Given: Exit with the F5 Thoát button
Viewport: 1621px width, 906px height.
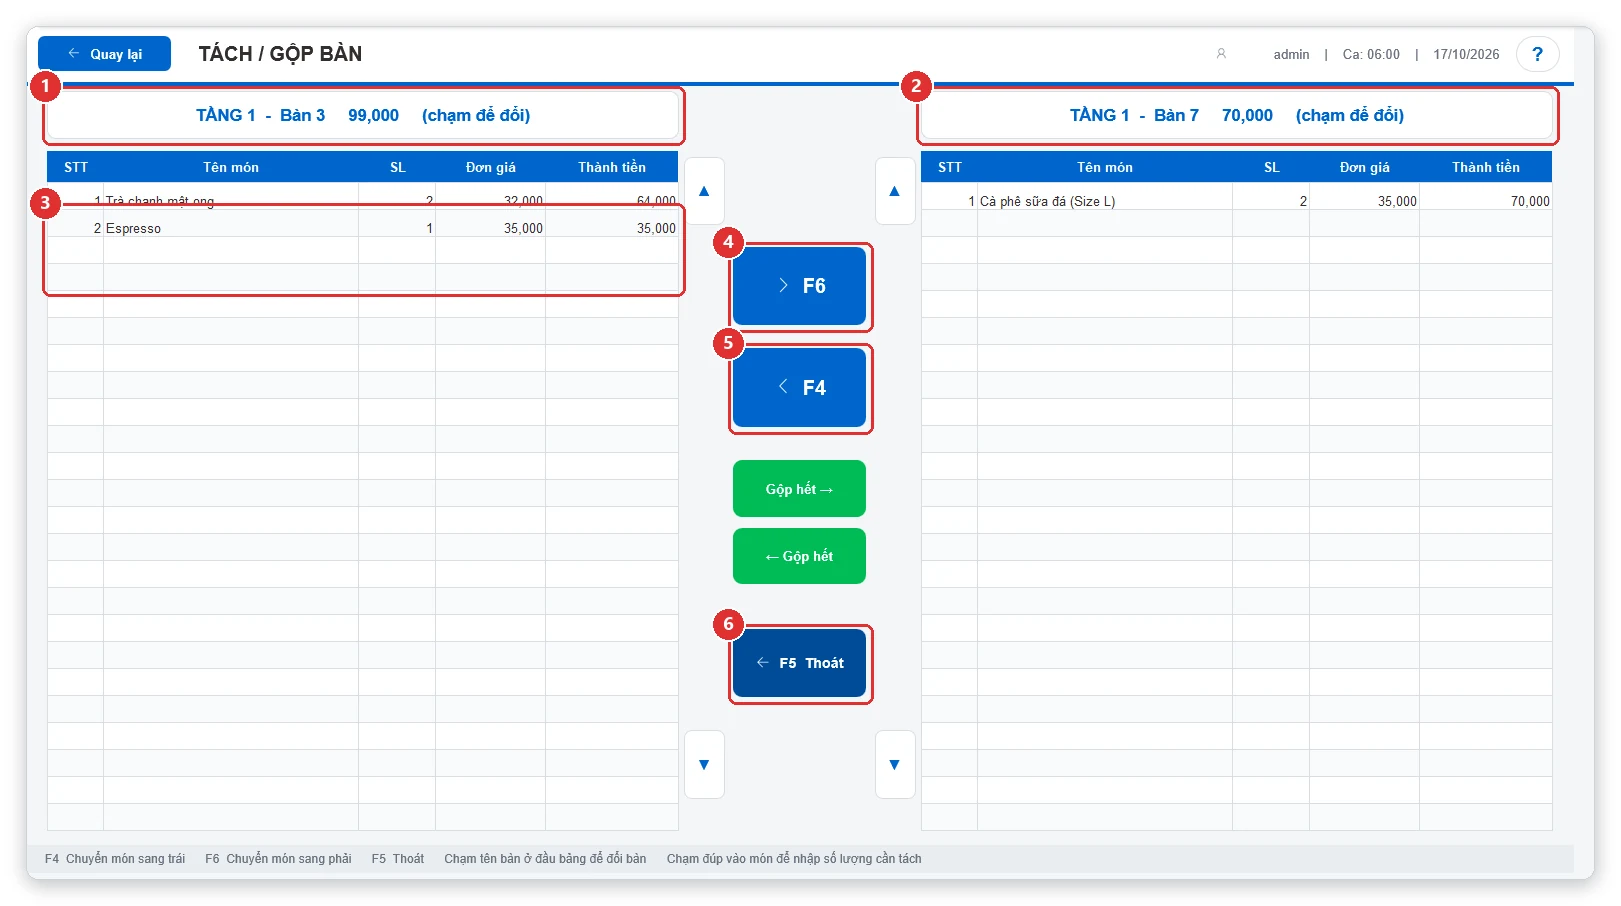Looking at the screenshot, I should 799,663.
